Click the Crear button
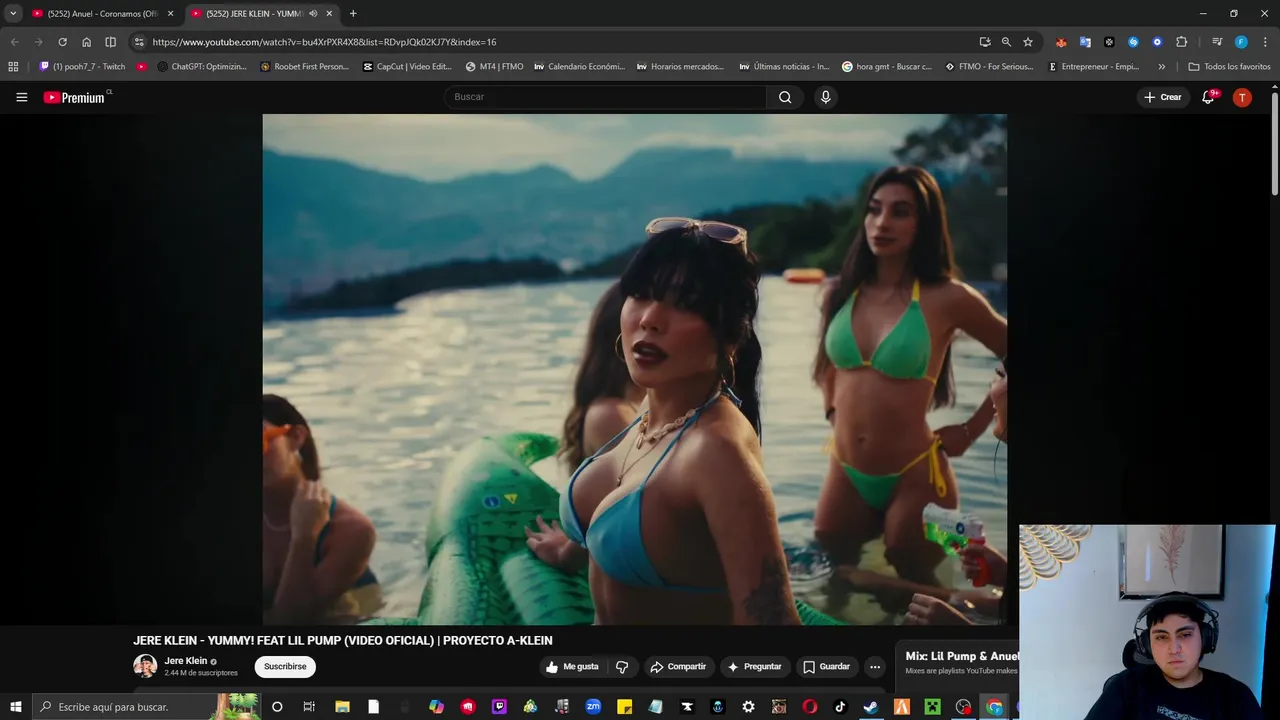The height and width of the screenshot is (720, 1280). coord(1162,97)
